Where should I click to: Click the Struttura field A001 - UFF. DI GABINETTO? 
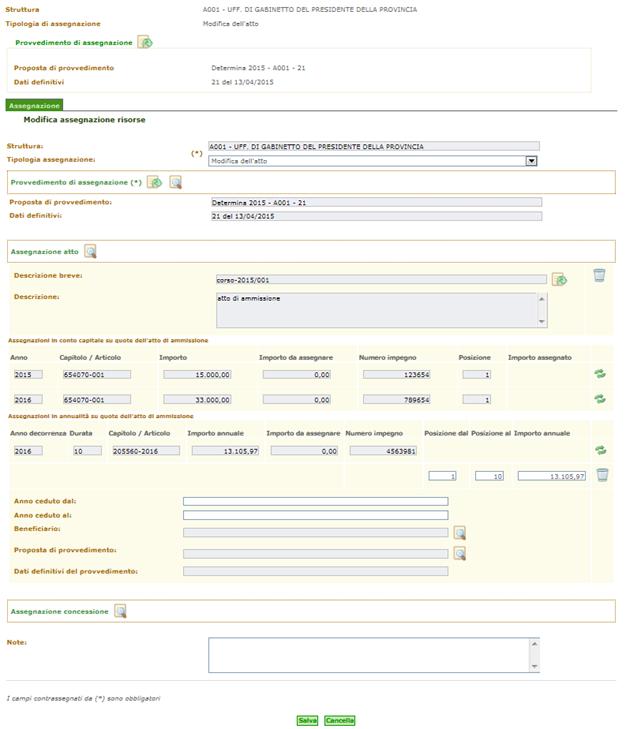pos(374,146)
